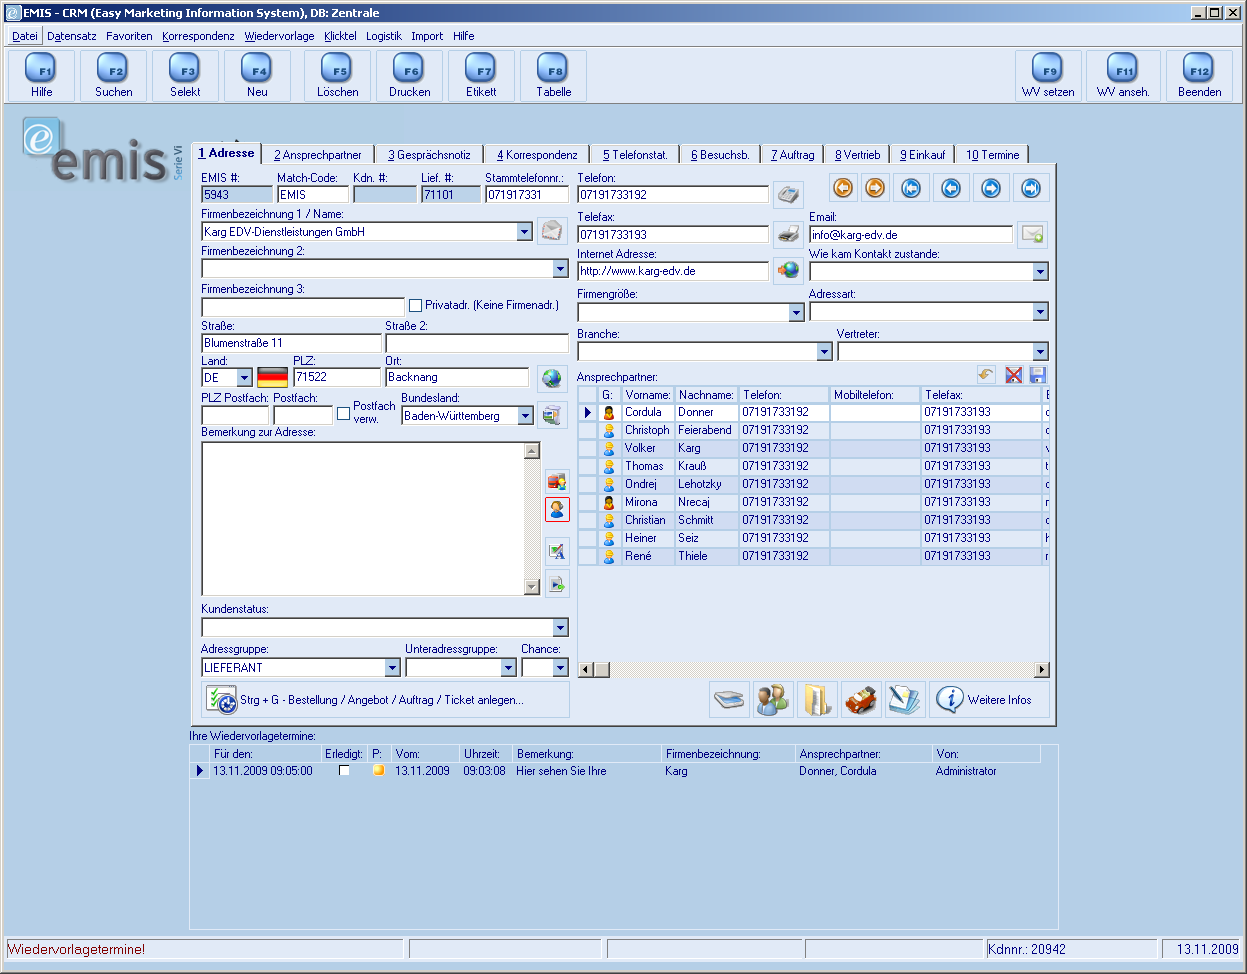This screenshot has width=1247, height=974.
Task: Expand the Adressart dropdown
Action: (x=1040, y=312)
